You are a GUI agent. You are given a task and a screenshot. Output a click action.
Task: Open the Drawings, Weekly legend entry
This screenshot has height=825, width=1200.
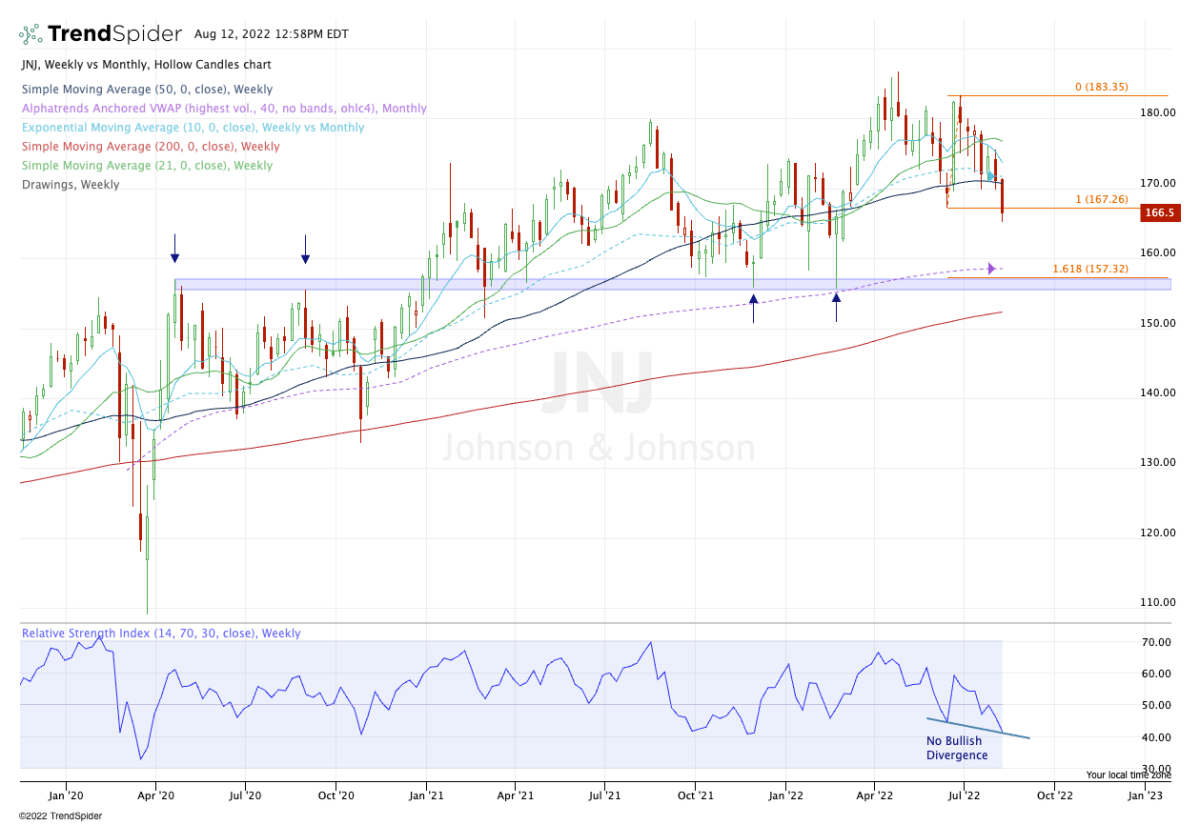pos(70,184)
